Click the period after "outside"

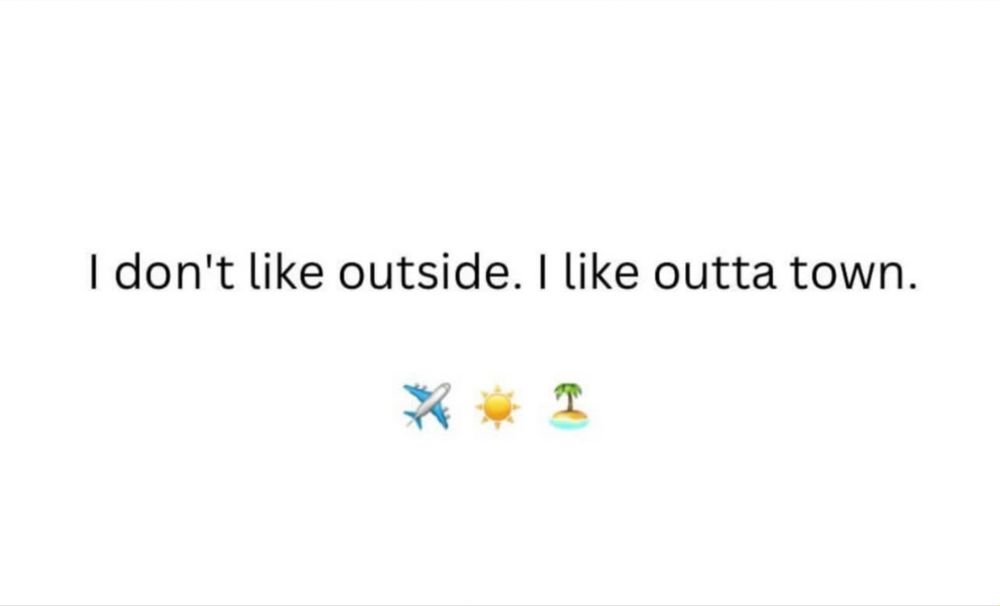(x=517, y=287)
